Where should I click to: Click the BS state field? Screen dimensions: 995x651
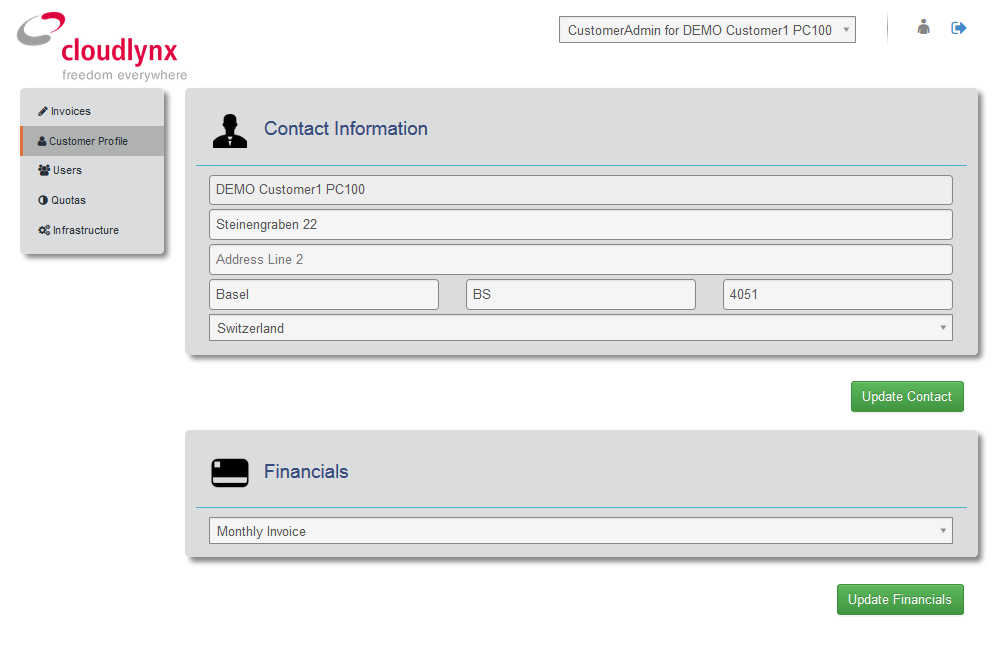tap(581, 294)
